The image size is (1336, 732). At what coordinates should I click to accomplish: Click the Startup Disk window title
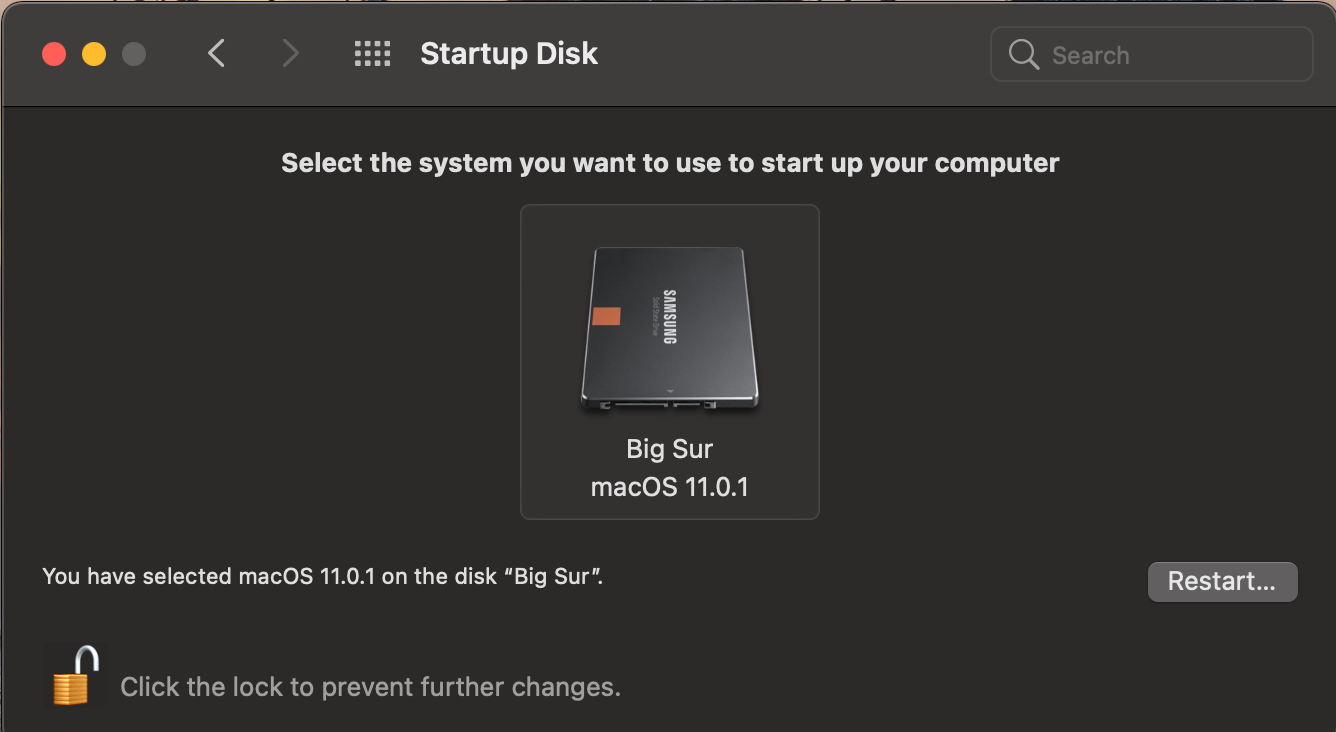coord(508,54)
